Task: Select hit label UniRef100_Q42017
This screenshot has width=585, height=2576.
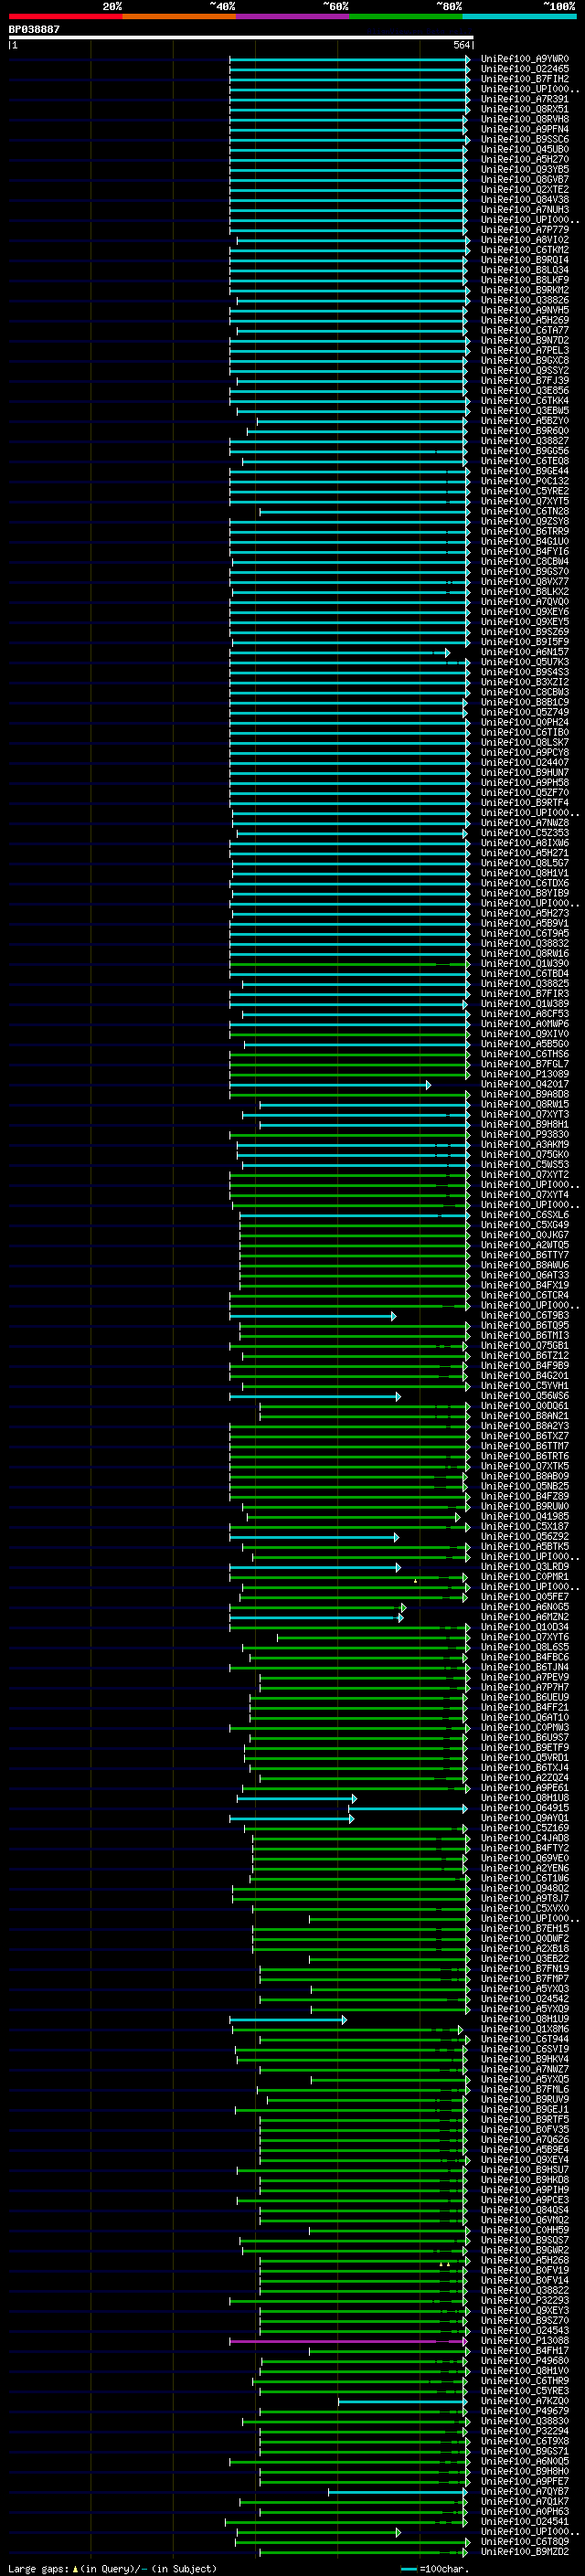Action: coord(524,1084)
